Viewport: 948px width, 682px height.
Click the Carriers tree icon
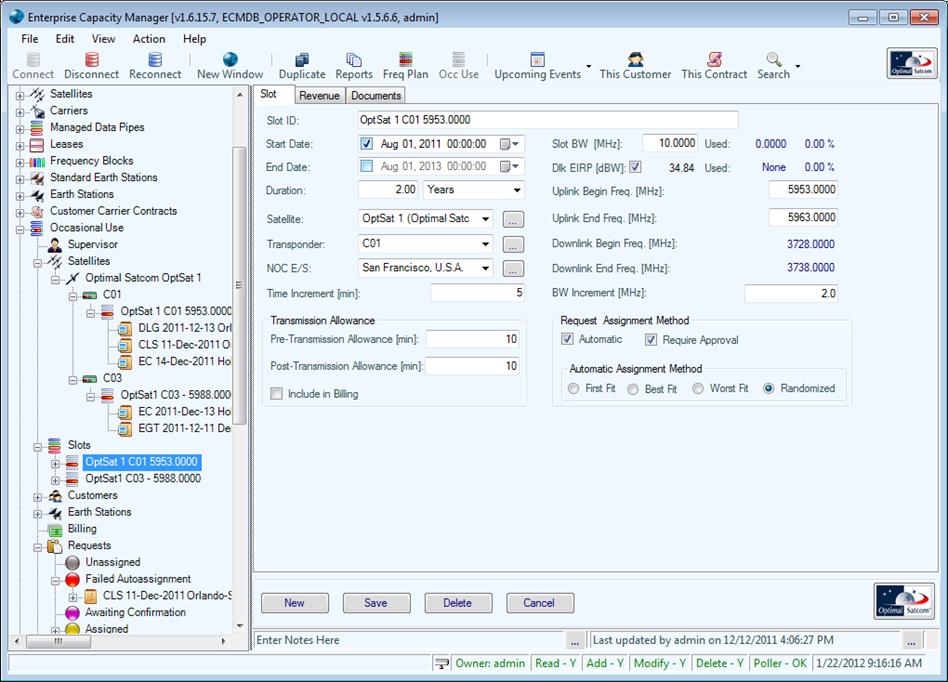tap(37, 111)
